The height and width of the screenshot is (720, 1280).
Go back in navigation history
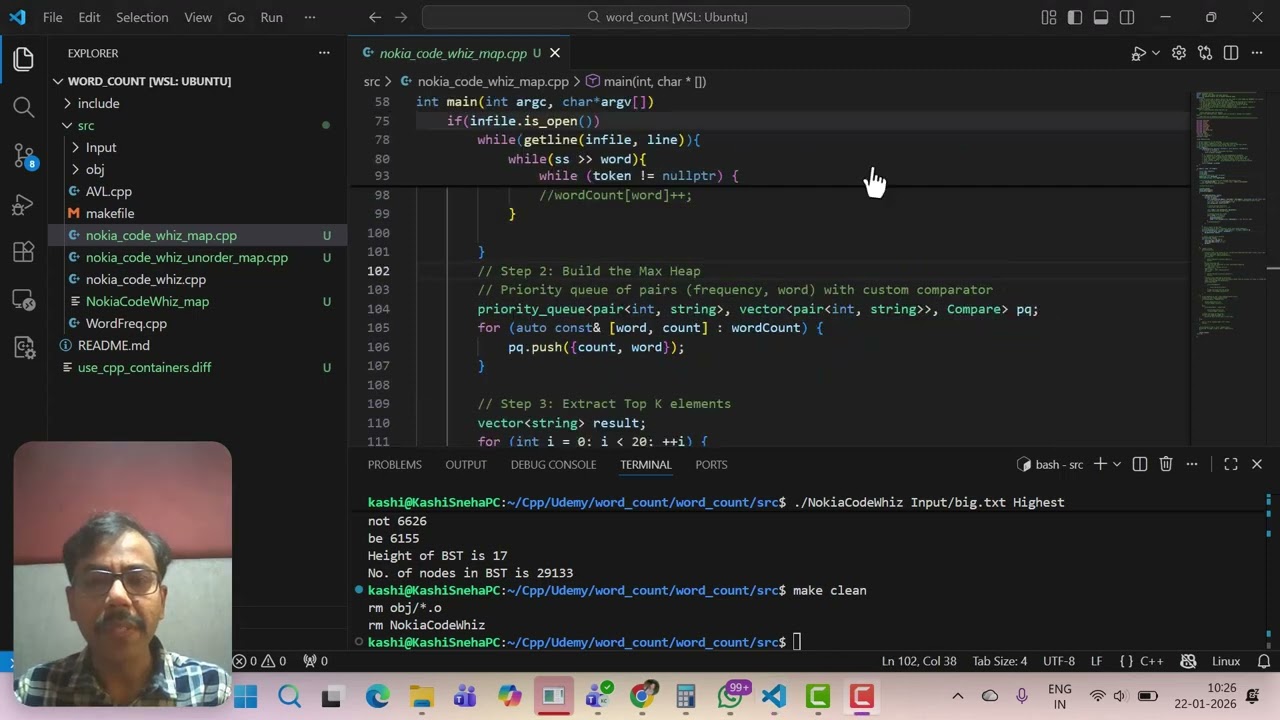375,17
